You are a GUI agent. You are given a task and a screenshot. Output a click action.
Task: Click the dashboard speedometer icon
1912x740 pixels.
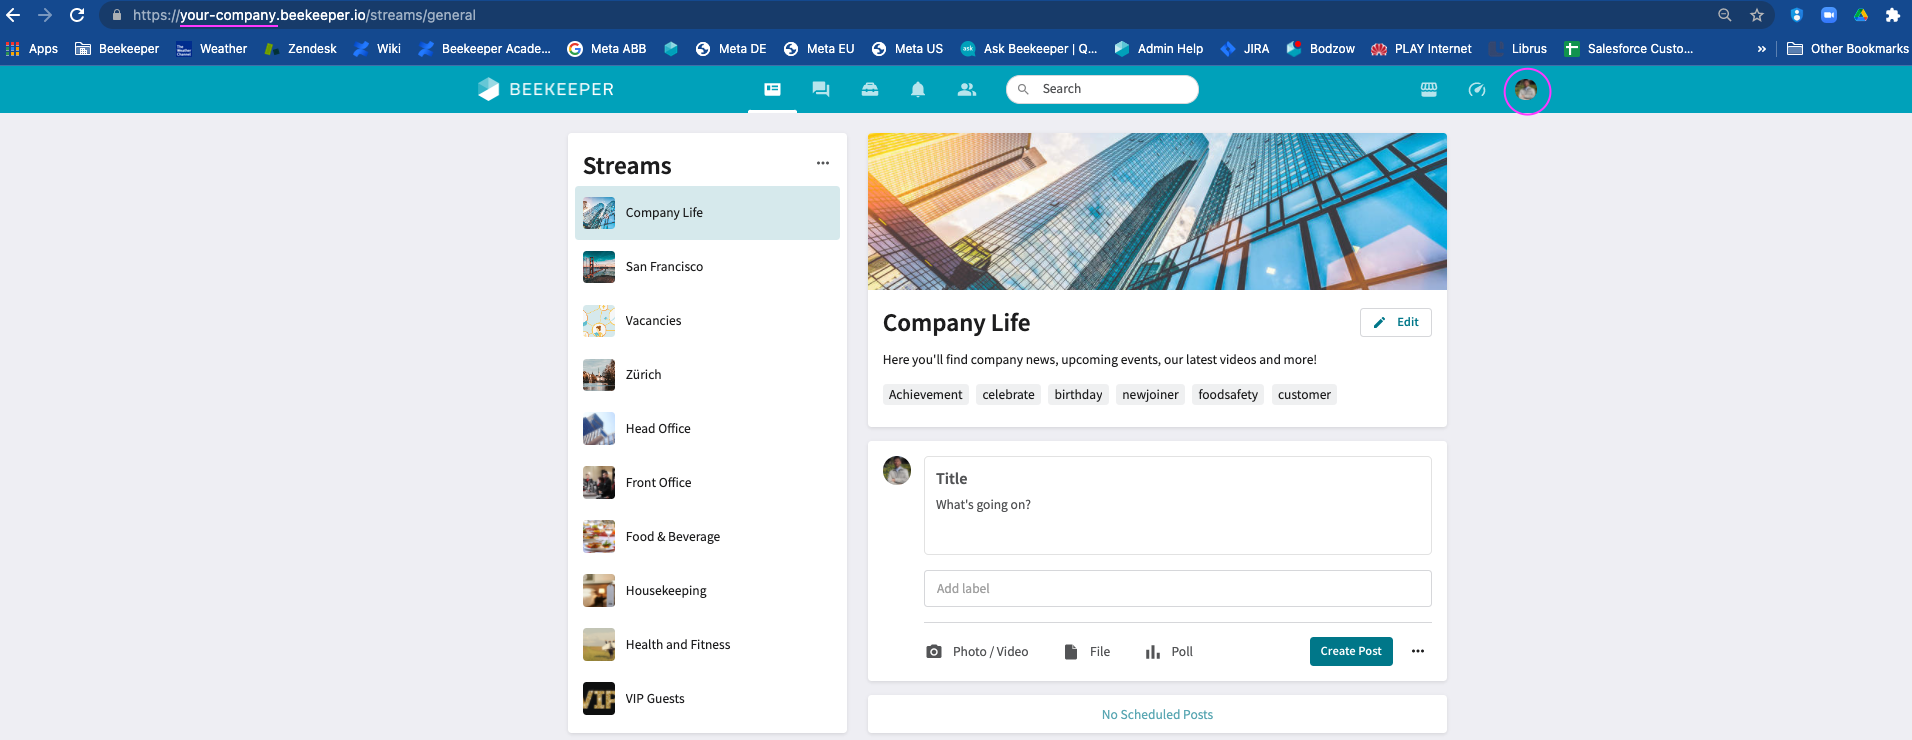tap(1476, 90)
